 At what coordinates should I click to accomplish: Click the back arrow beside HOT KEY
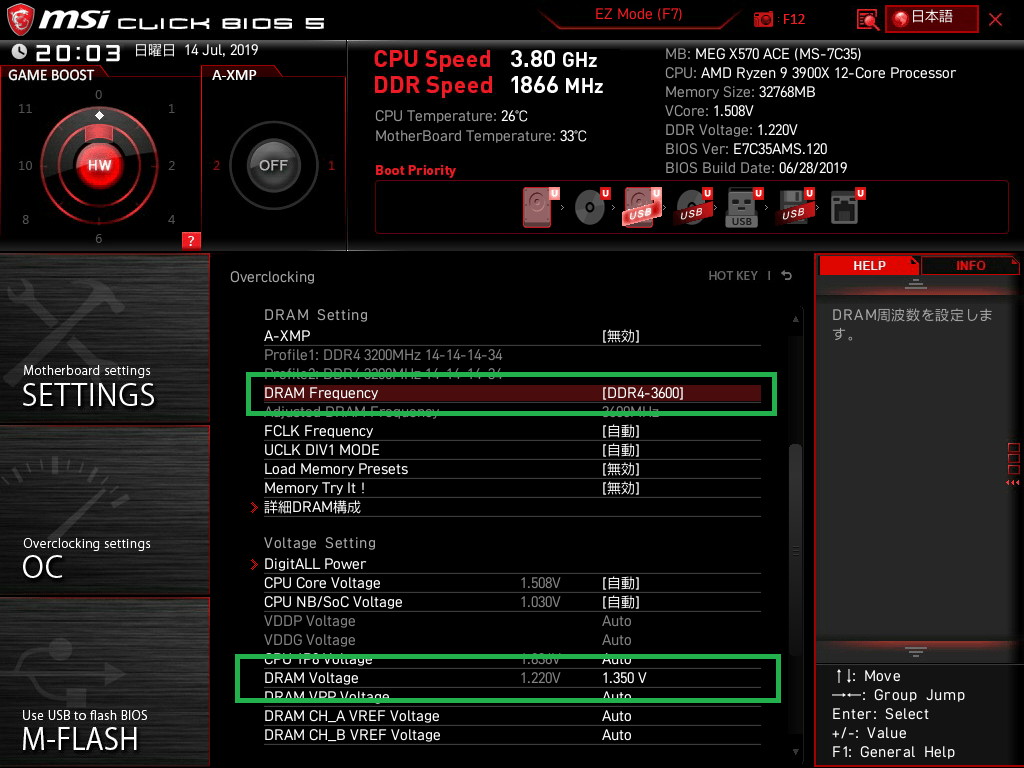787,276
